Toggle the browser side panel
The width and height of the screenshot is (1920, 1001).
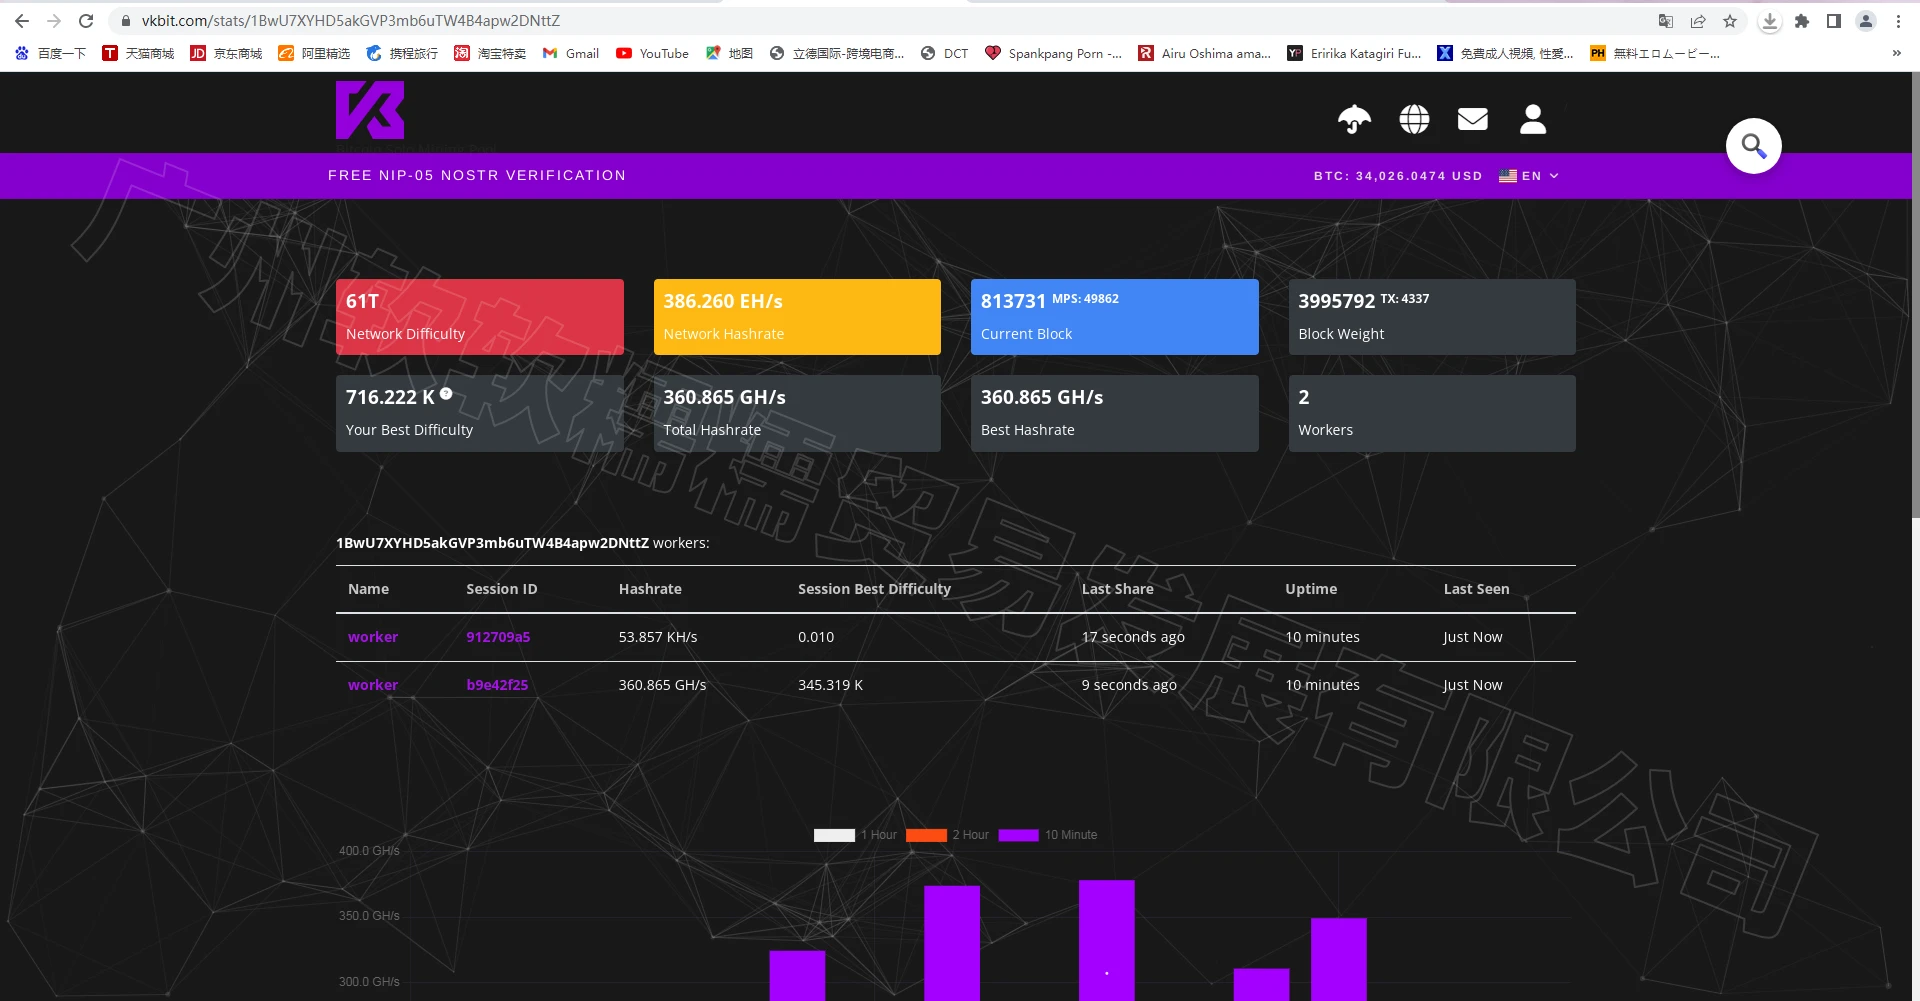click(x=1834, y=21)
